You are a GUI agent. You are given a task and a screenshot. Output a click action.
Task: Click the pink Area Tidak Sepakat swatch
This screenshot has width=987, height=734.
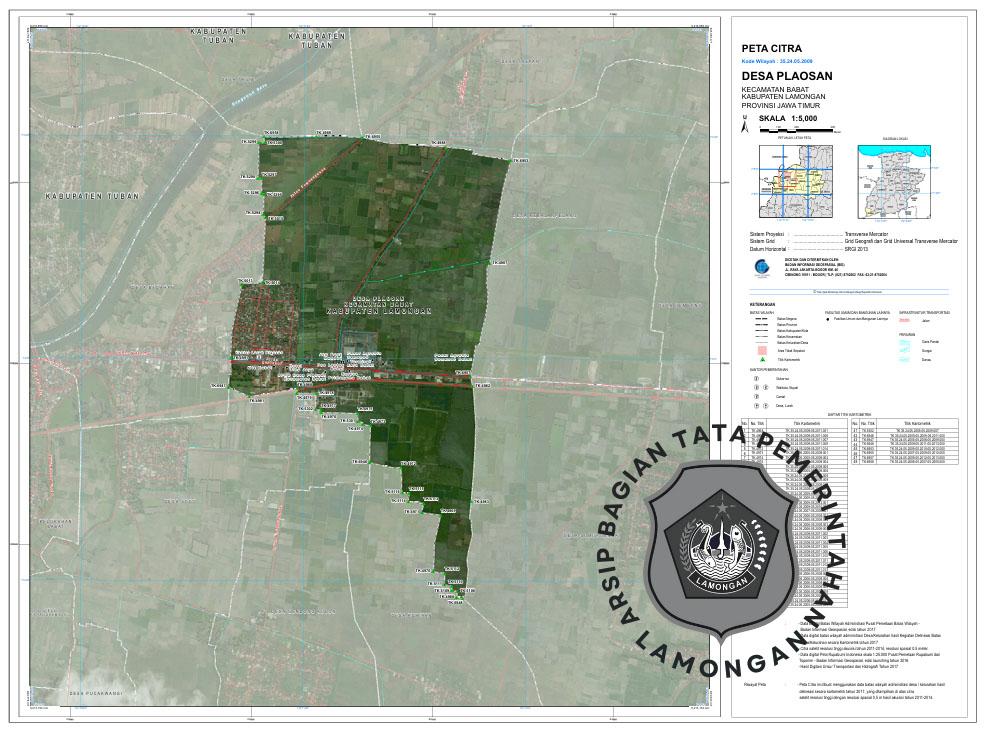point(763,349)
